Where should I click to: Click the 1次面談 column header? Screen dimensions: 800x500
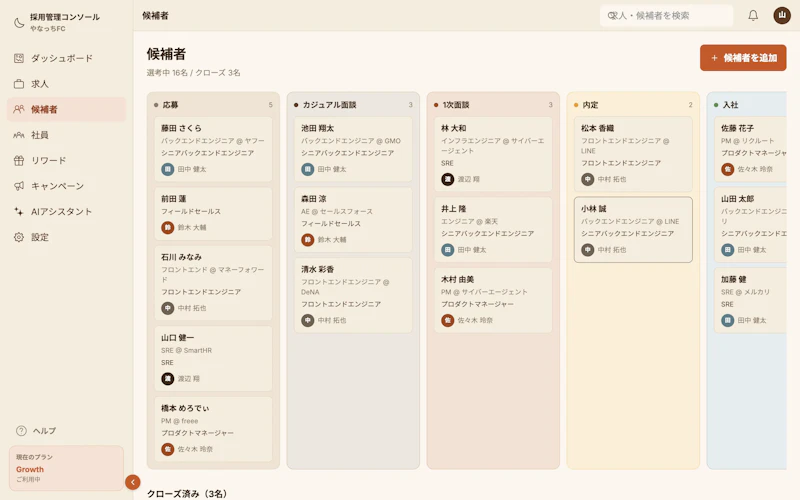click(x=493, y=105)
